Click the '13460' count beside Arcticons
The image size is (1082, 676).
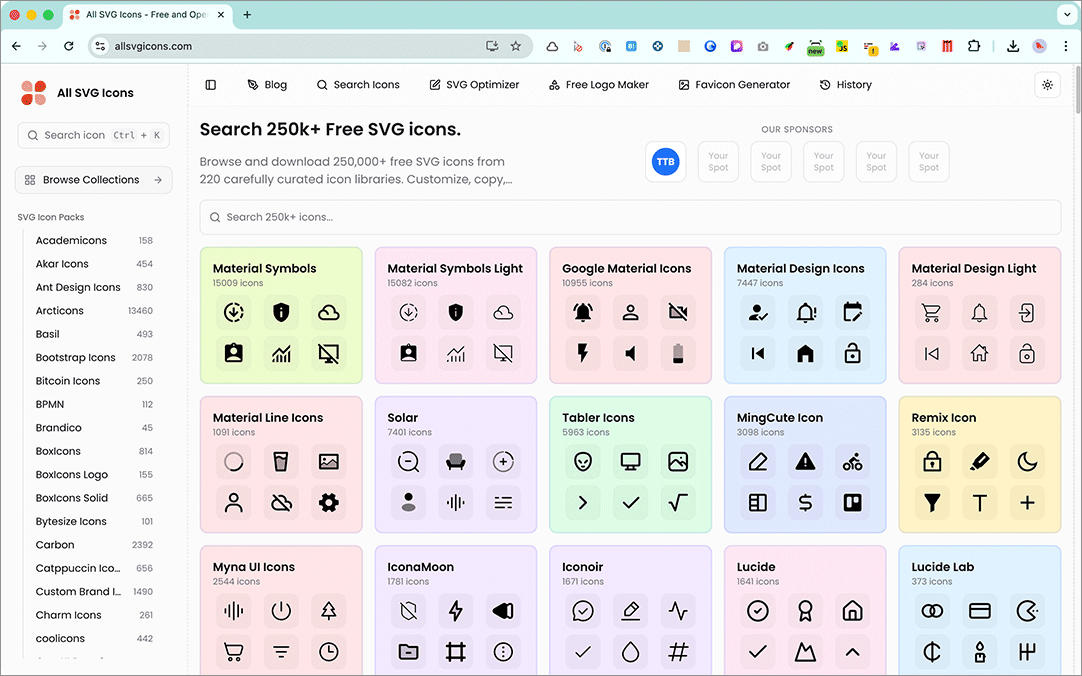[140, 311]
